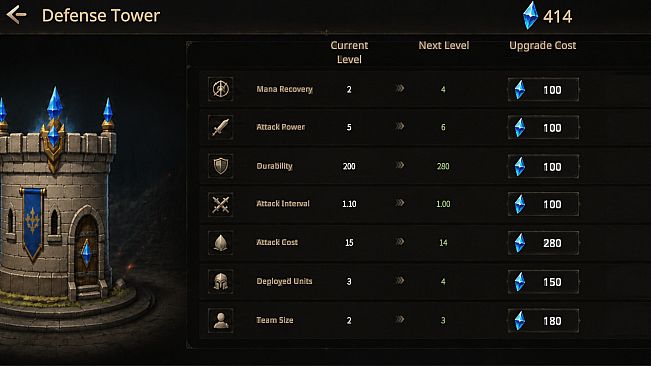Select the Durability row label

[x=274, y=166]
